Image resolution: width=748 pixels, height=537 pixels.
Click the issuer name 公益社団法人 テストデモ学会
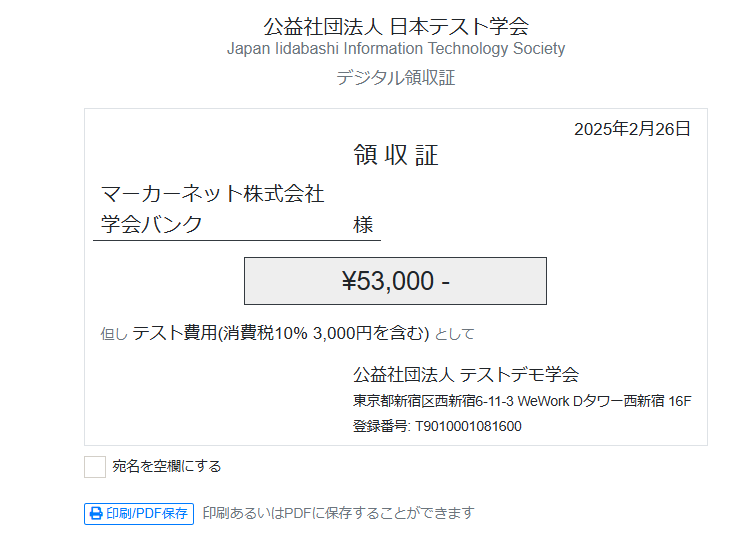tap(466, 374)
